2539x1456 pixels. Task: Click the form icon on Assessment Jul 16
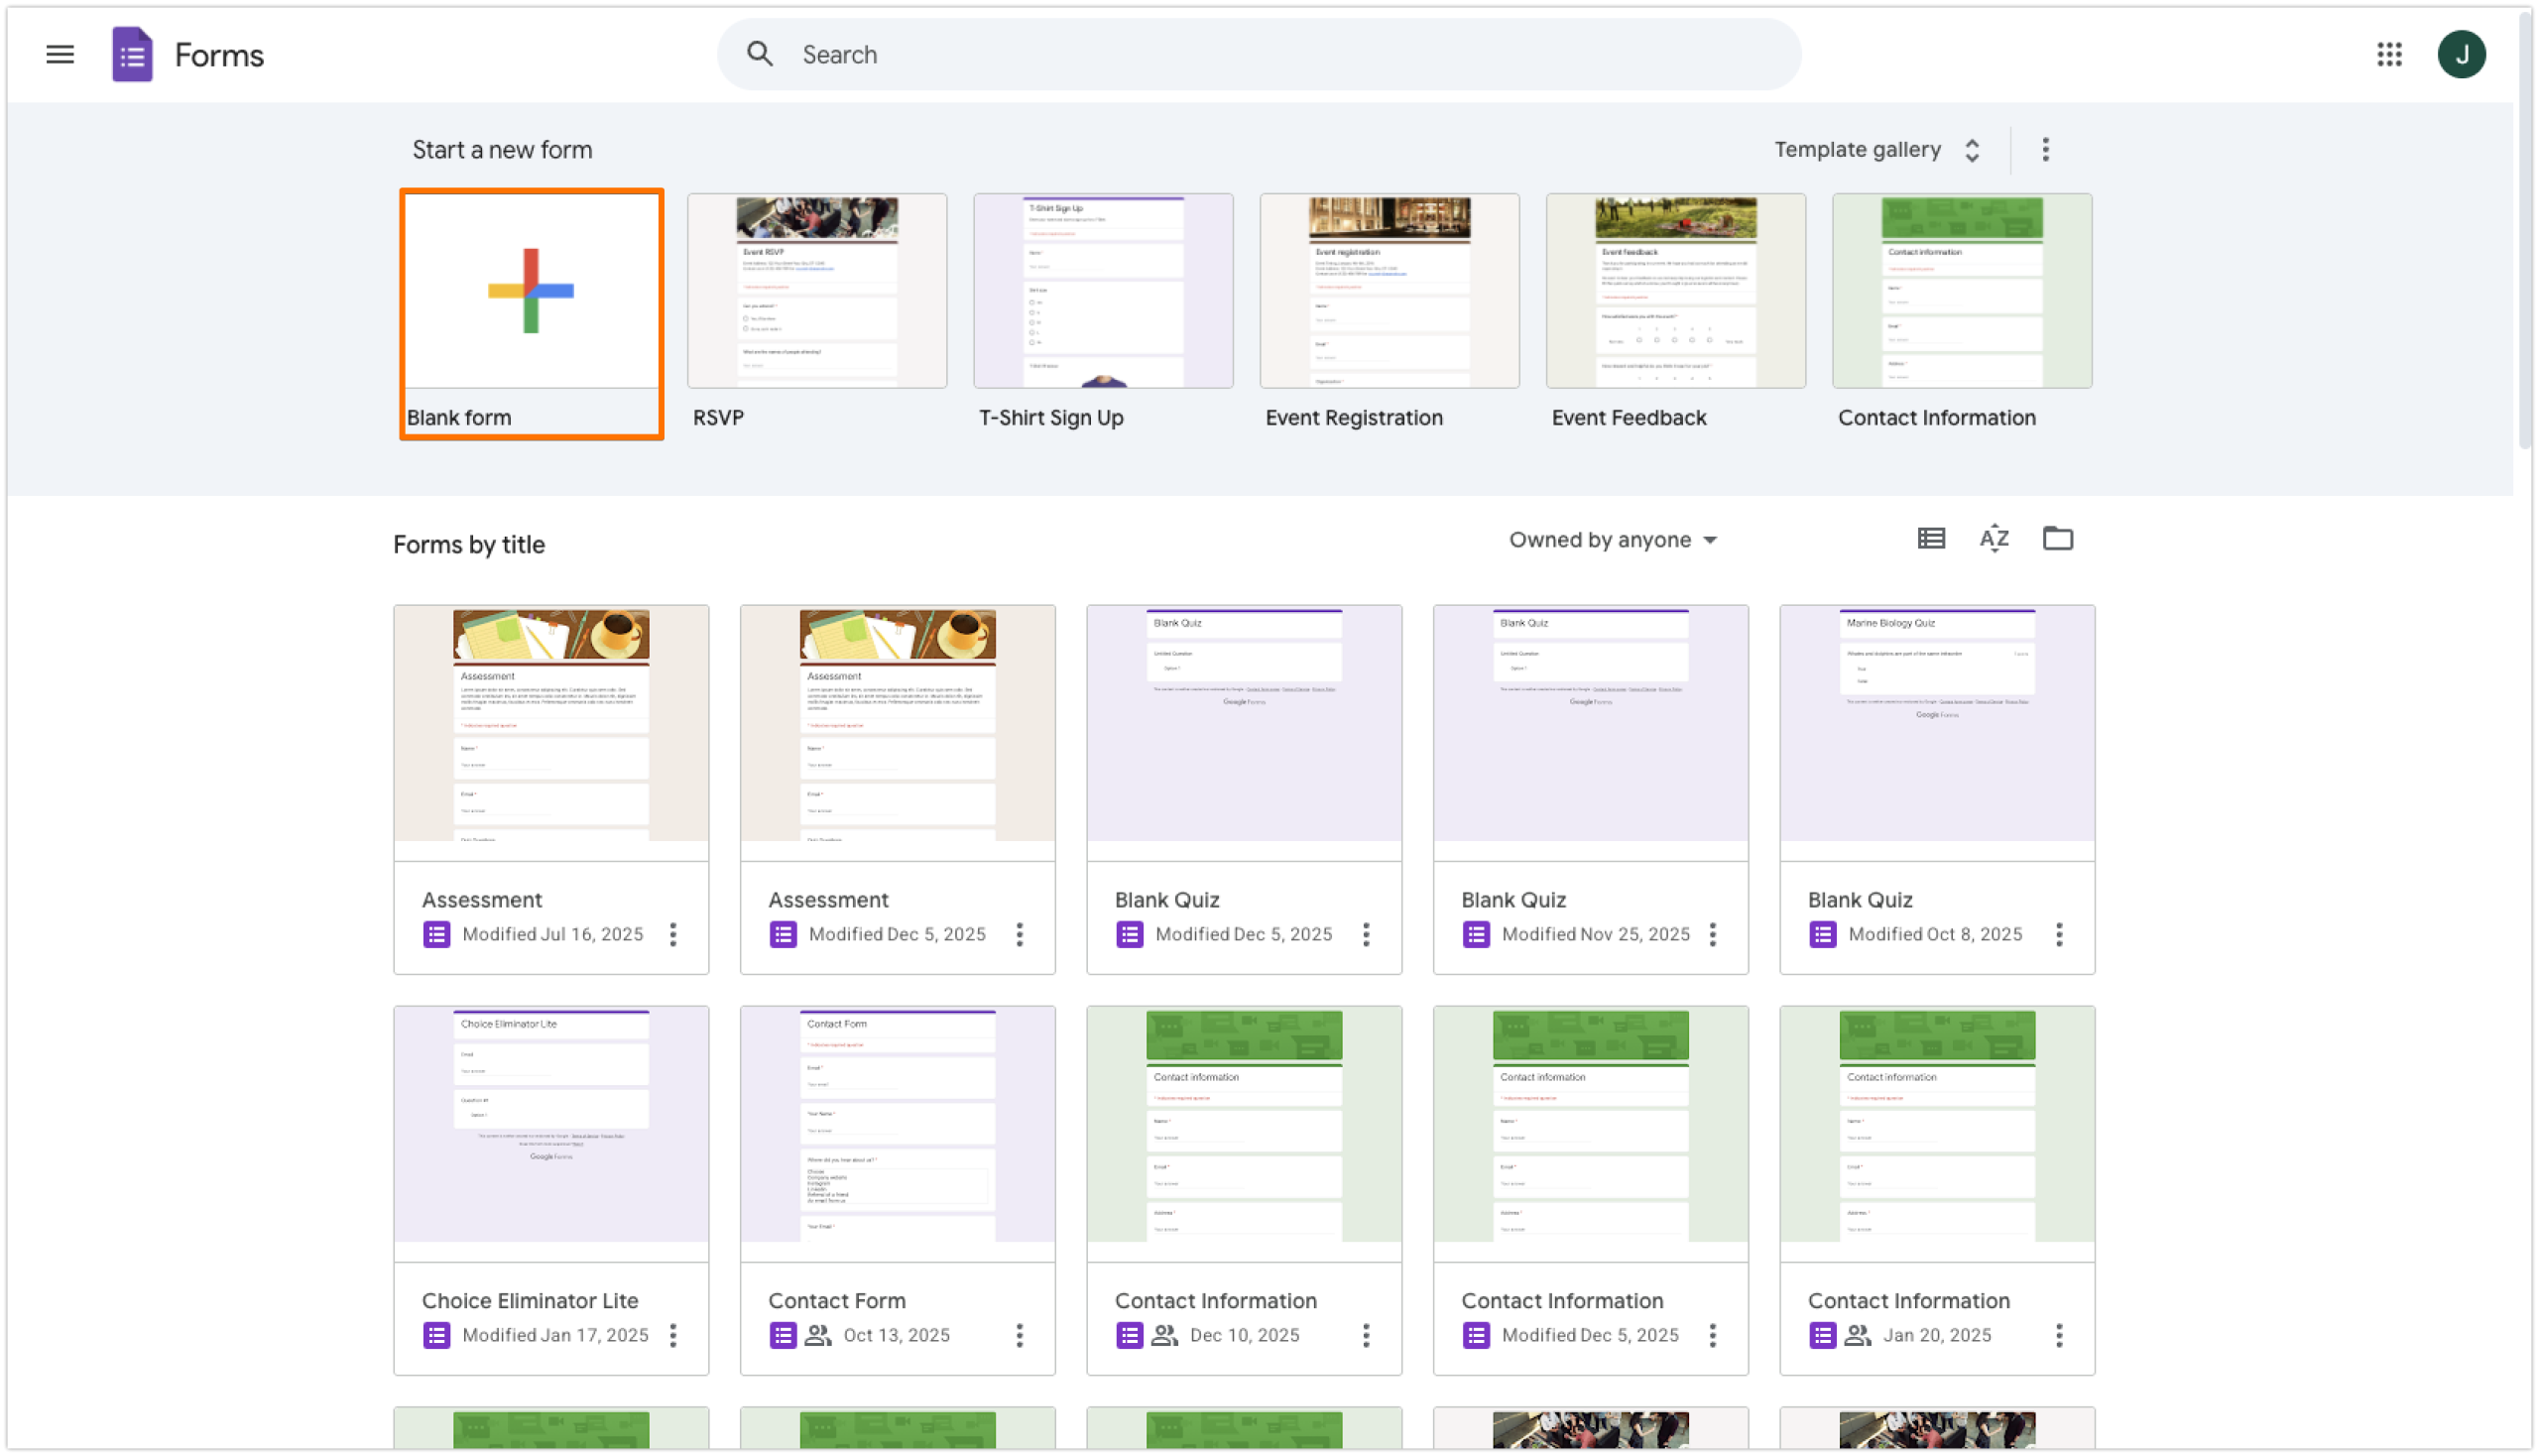tap(436, 935)
